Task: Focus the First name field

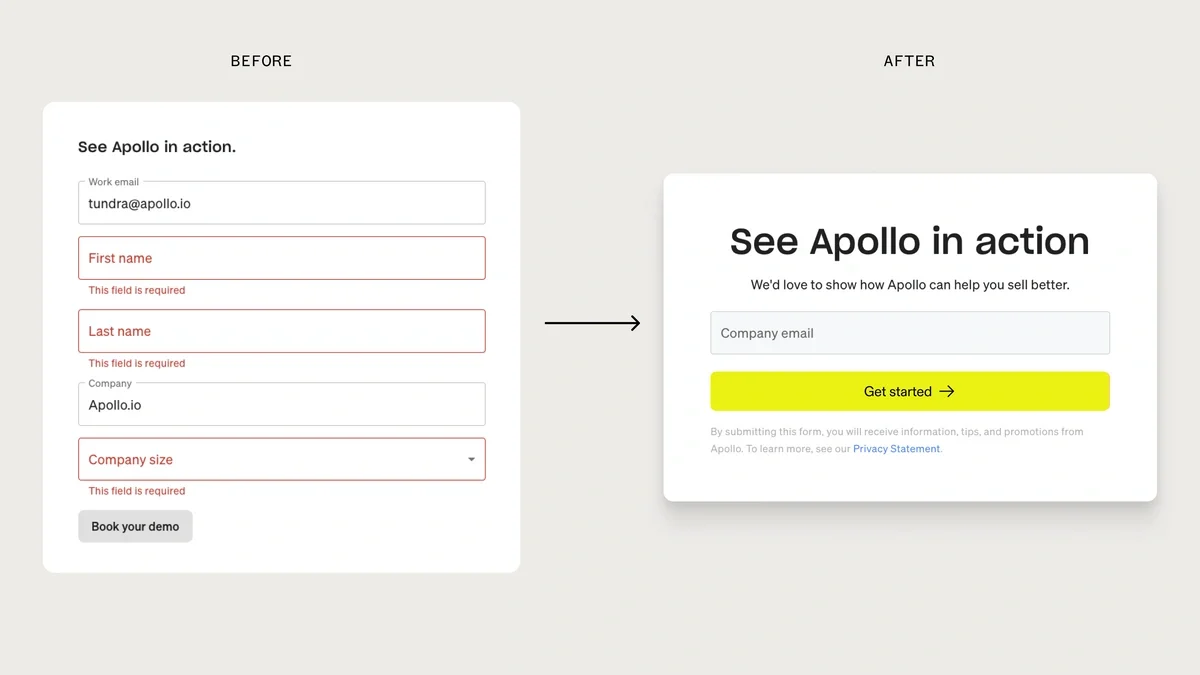Action: [281, 258]
